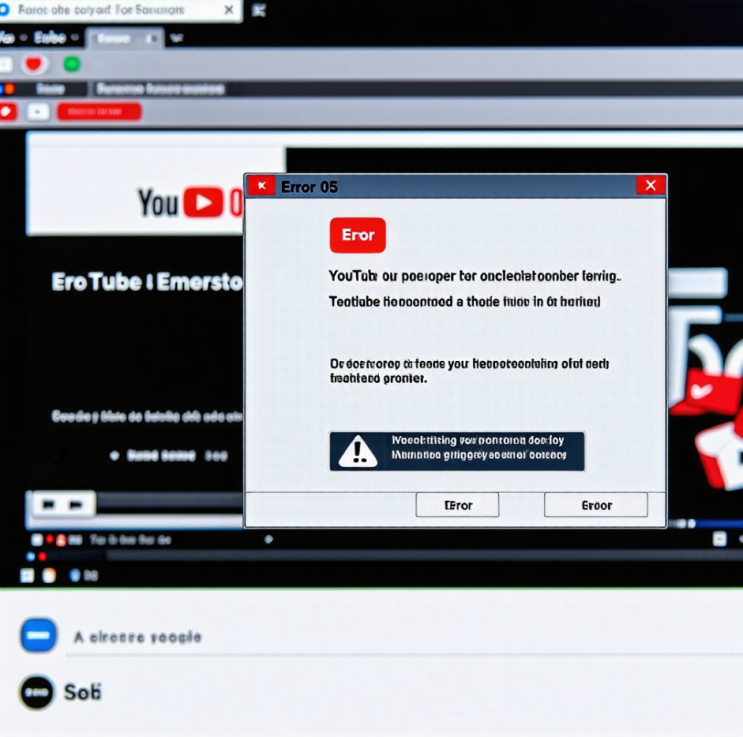Screen dimensions: 743x737
Task: Click the green circle icon in the toolbar
Action: 72,64
